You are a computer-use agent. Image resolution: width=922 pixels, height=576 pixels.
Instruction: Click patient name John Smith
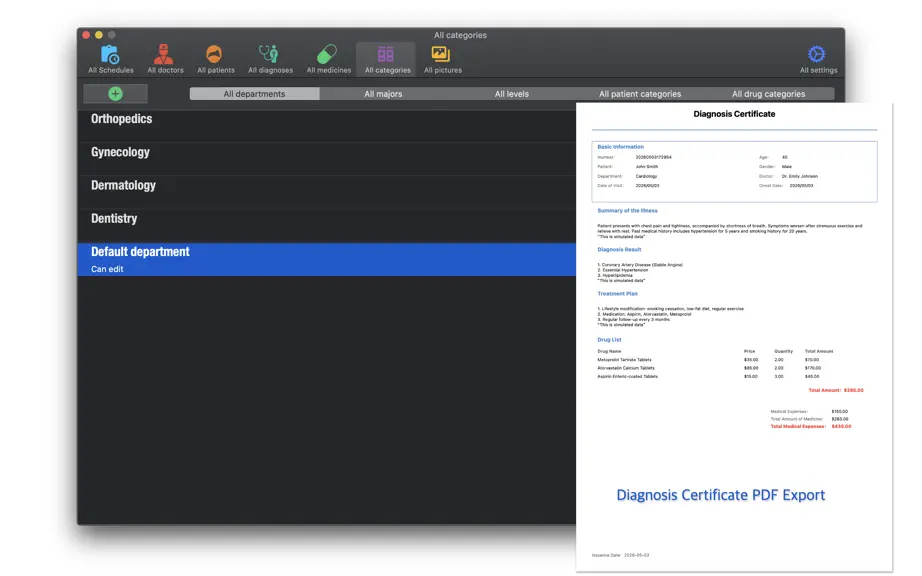click(647, 167)
